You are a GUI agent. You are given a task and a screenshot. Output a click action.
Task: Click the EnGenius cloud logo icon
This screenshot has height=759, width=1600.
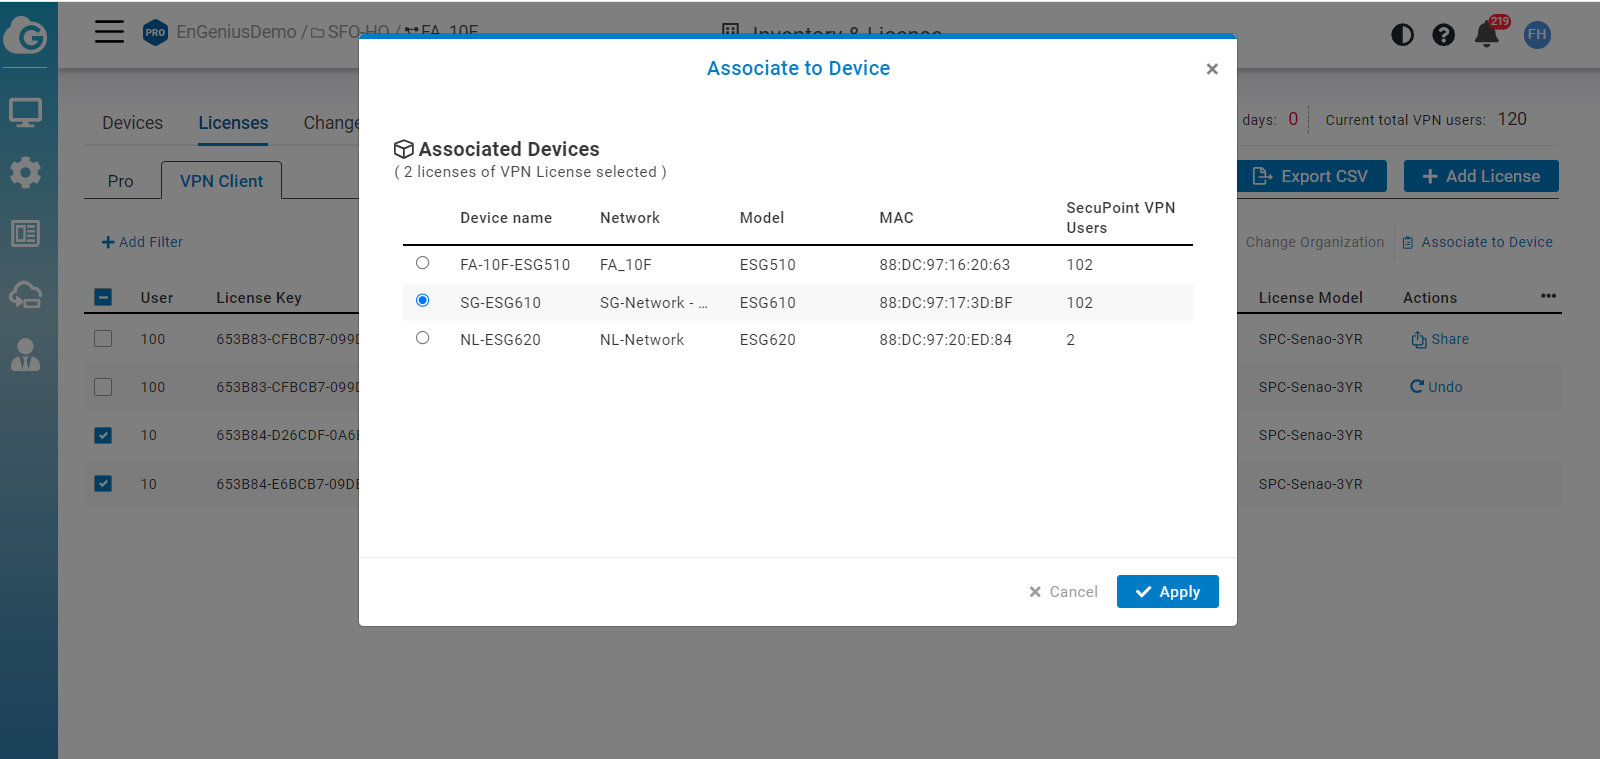26,36
